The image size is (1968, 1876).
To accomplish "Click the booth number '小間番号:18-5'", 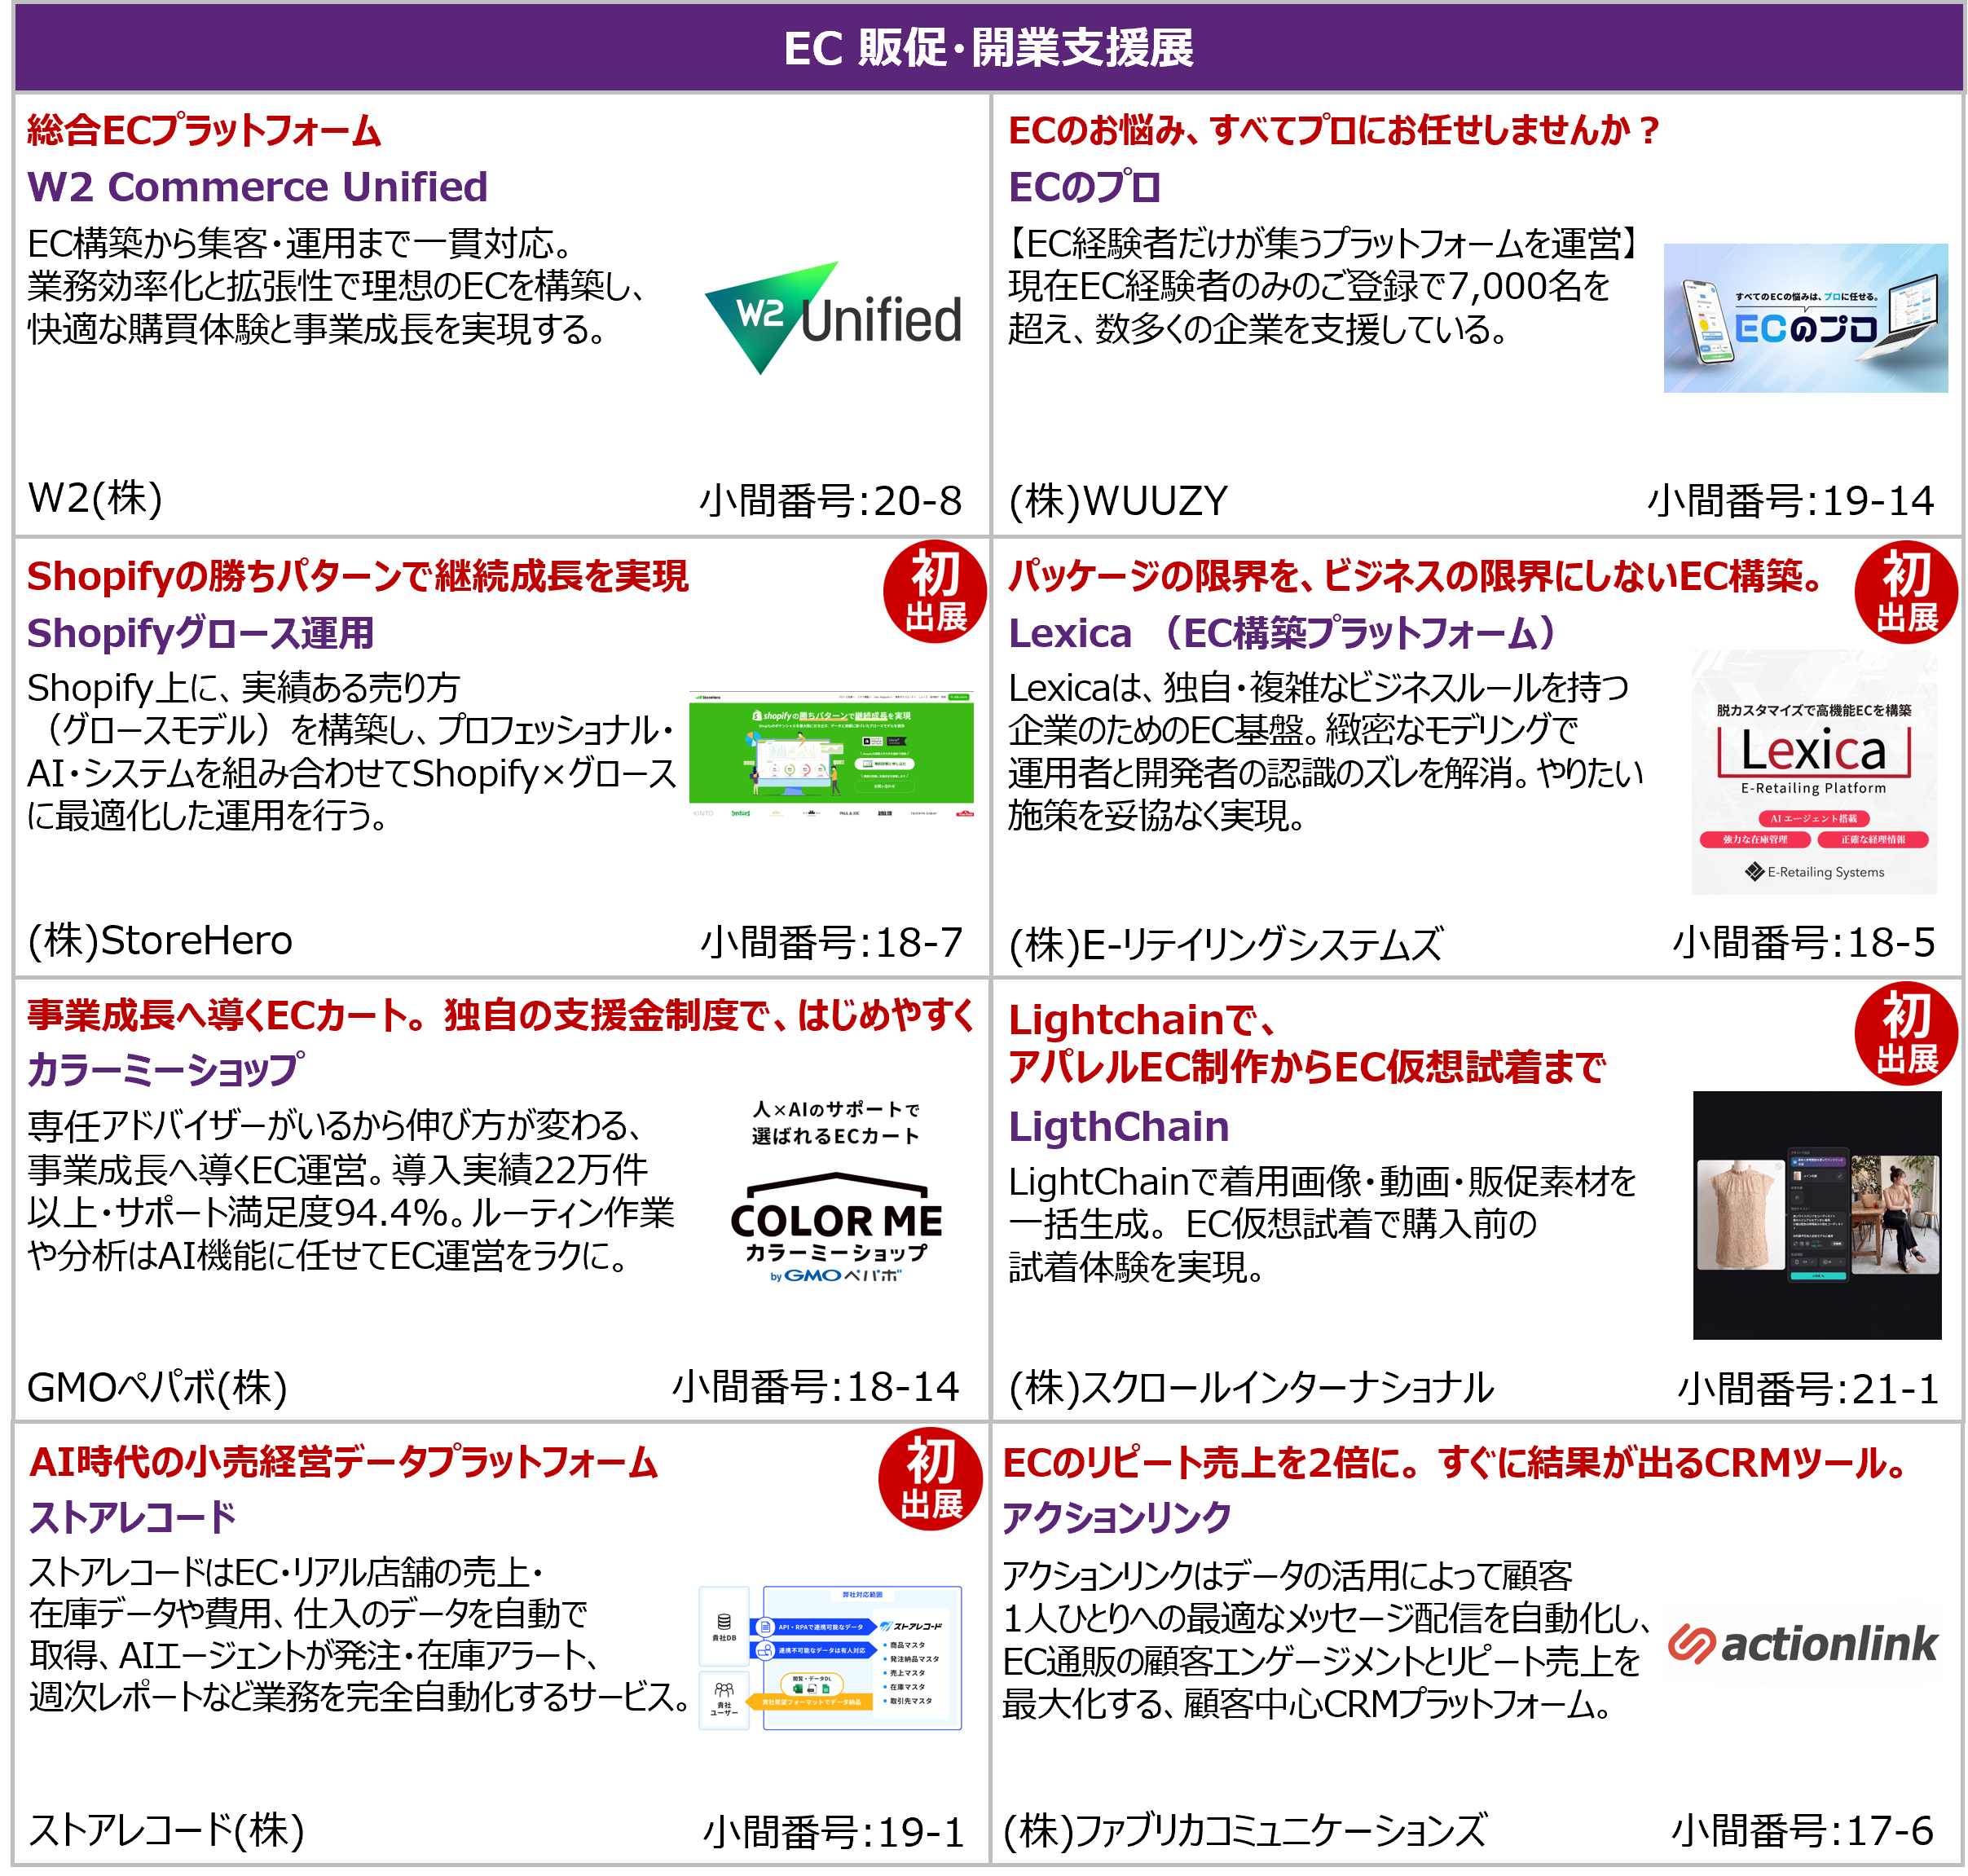I will click(x=1803, y=942).
